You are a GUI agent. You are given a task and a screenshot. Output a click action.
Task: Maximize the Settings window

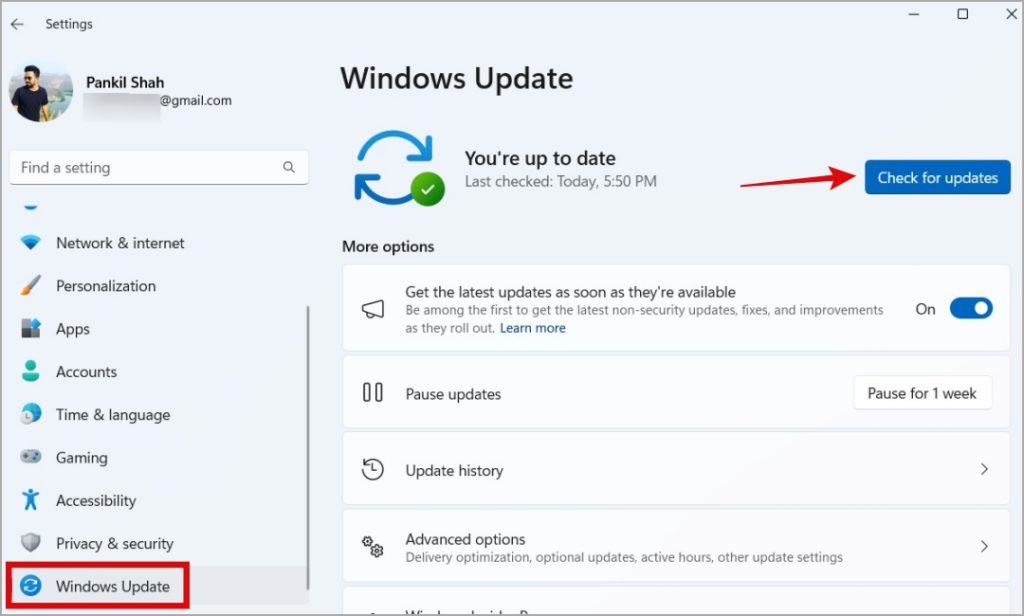pyautogui.click(x=963, y=14)
